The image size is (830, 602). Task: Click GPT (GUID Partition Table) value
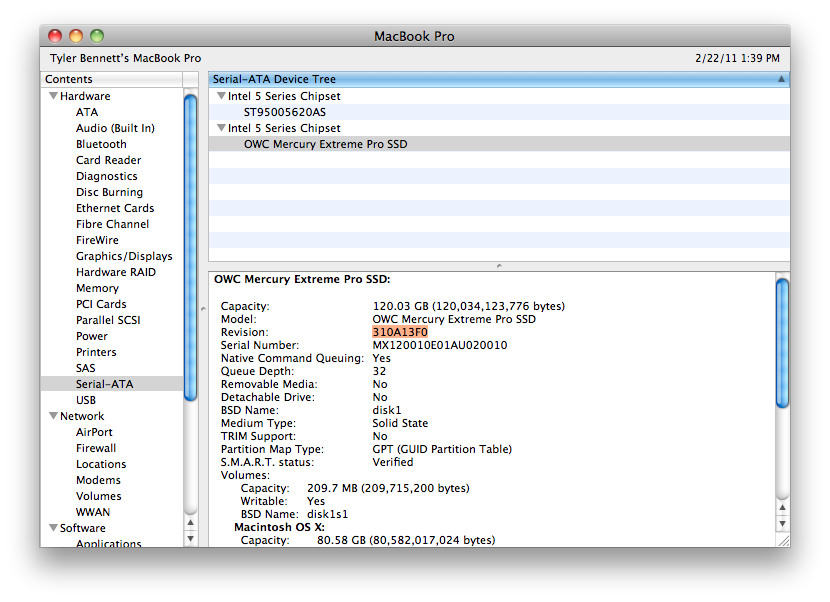tap(442, 449)
